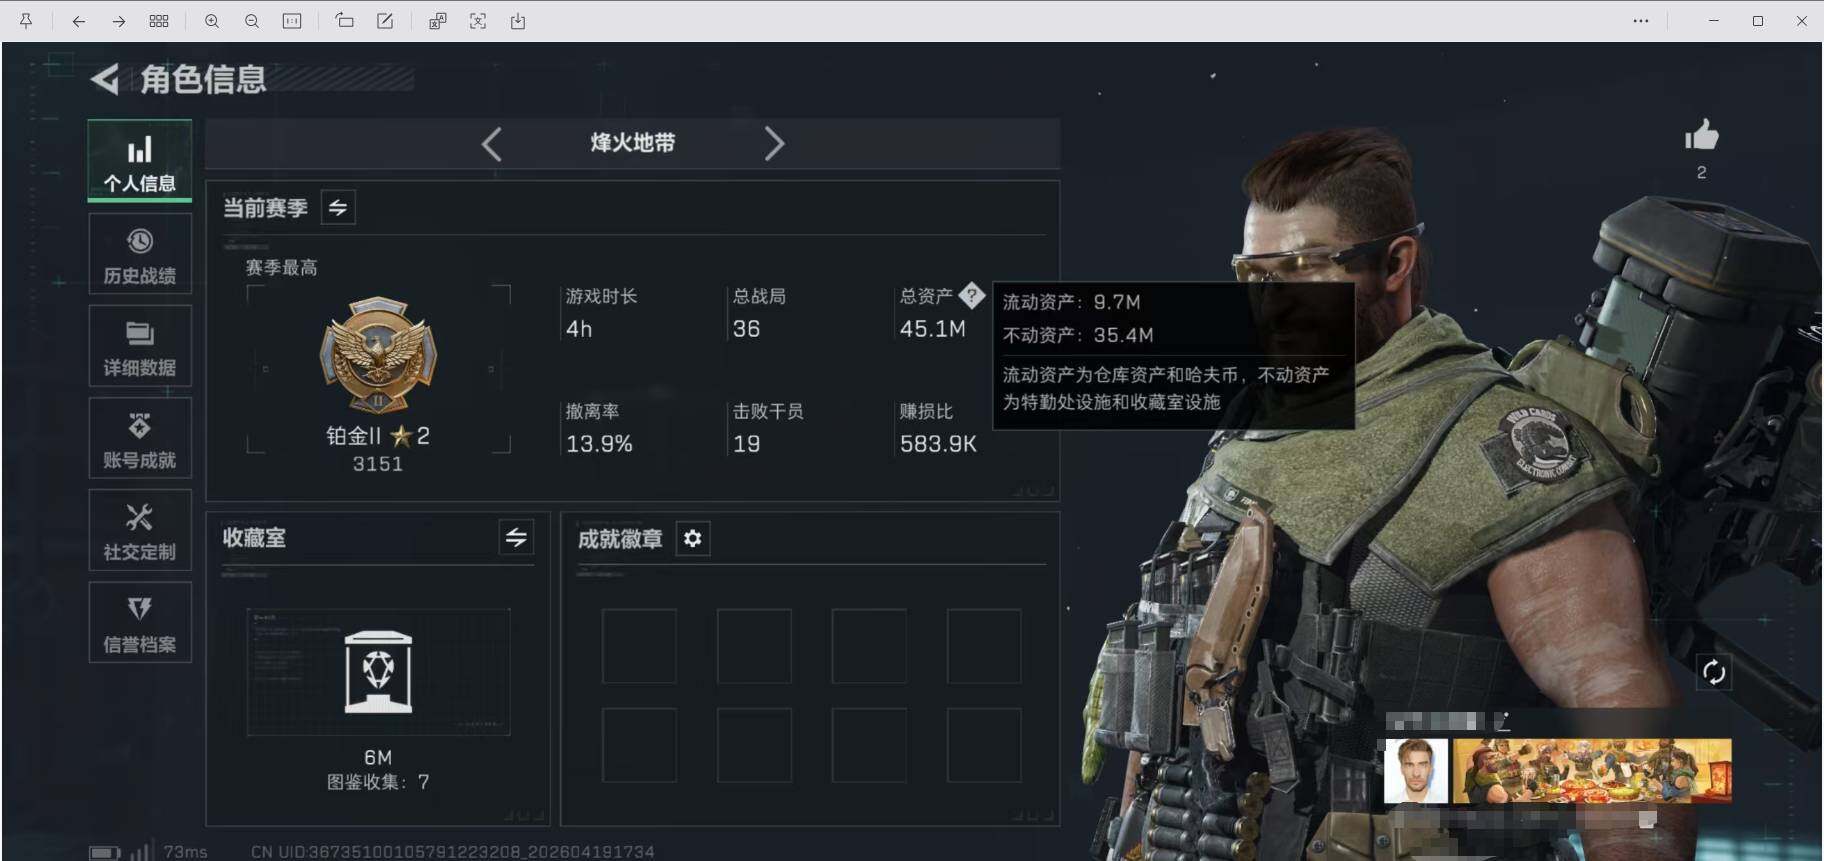Click the 总资产 value 45.1M
Image resolution: width=1824 pixels, height=861 pixels.
pos(932,329)
